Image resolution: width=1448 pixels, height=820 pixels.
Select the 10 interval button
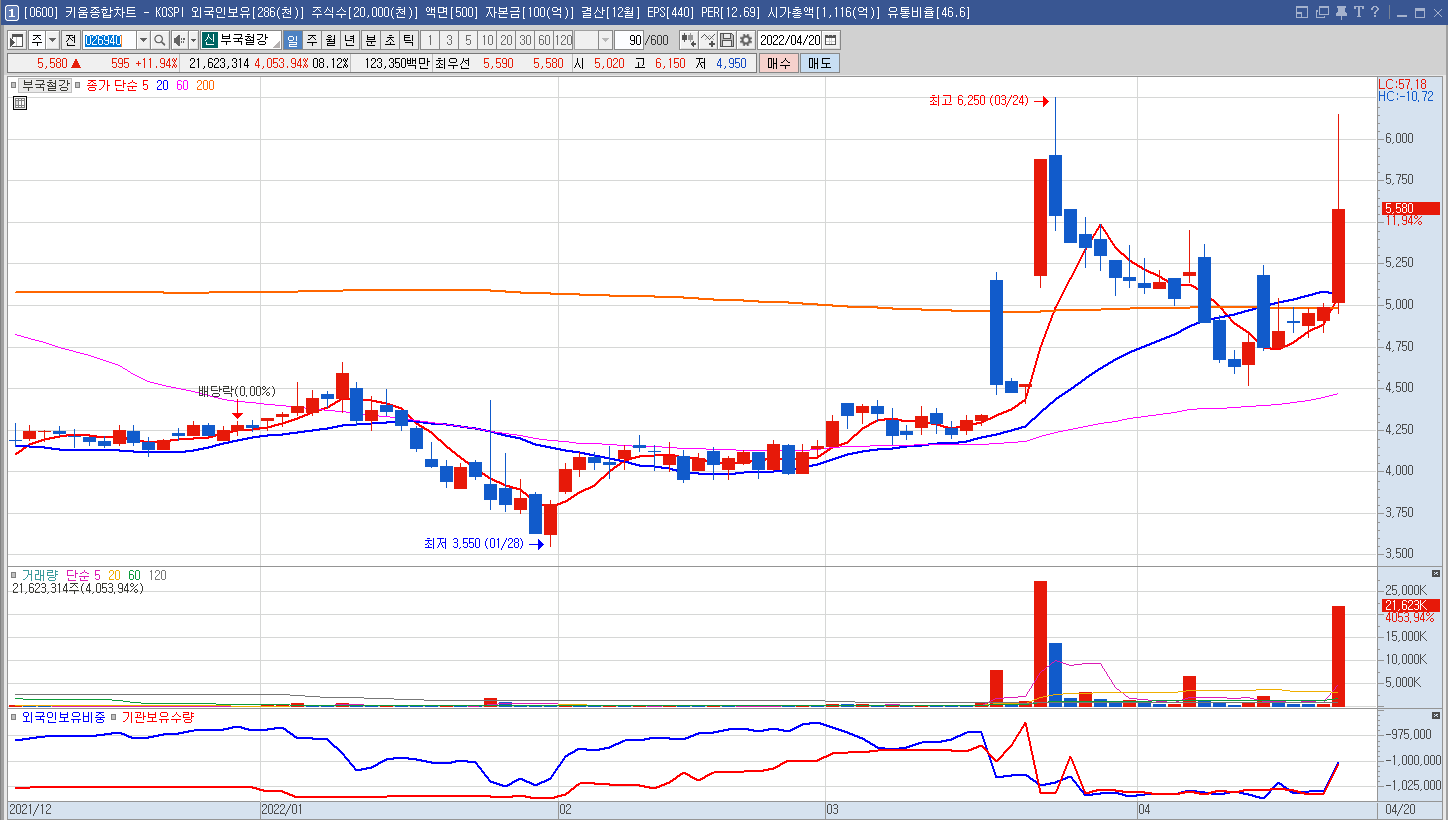487,40
